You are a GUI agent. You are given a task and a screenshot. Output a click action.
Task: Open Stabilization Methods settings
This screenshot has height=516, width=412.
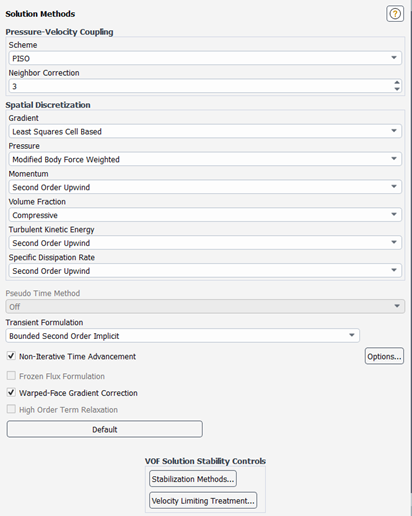pyautogui.click(x=193, y=479)
